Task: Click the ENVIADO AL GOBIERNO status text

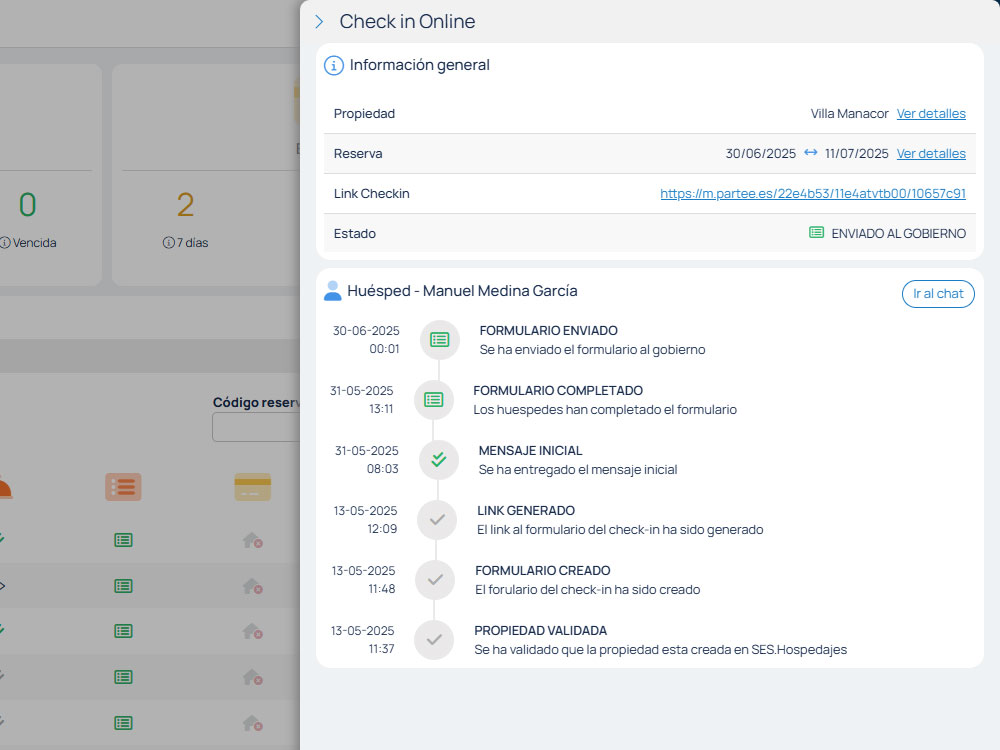Action: click(x=899, y=233)
